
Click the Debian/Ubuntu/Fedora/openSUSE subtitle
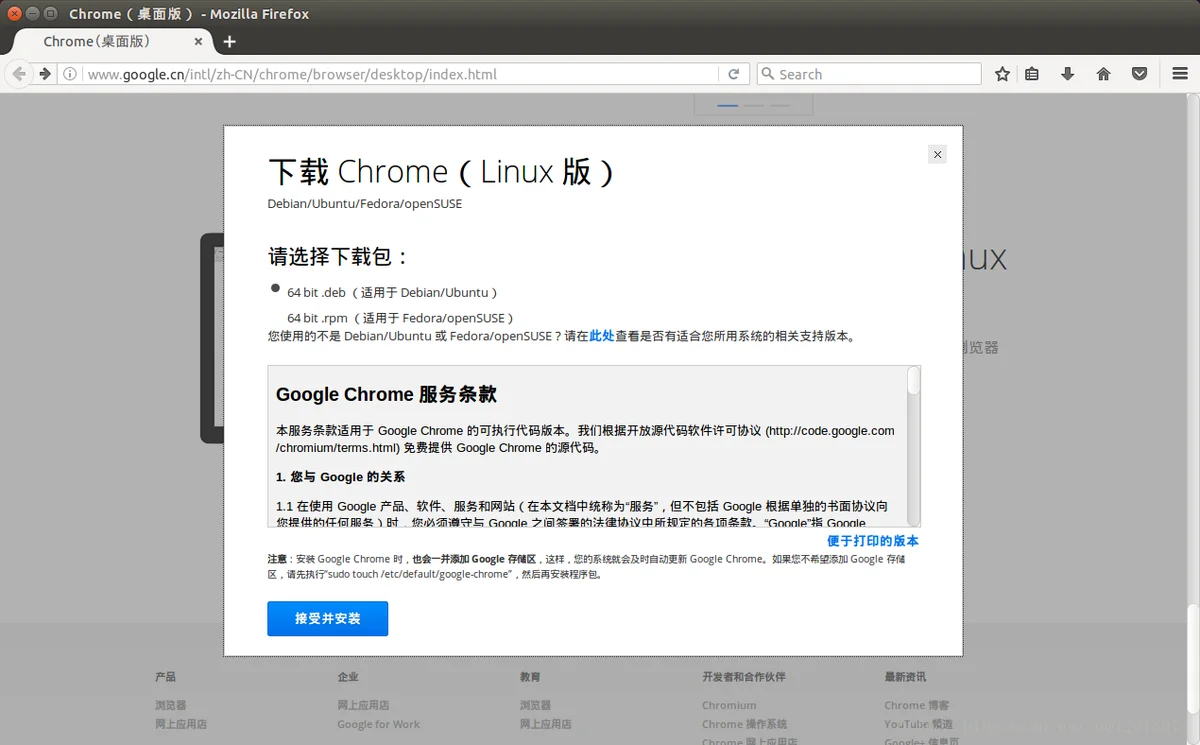coord(365,204)
